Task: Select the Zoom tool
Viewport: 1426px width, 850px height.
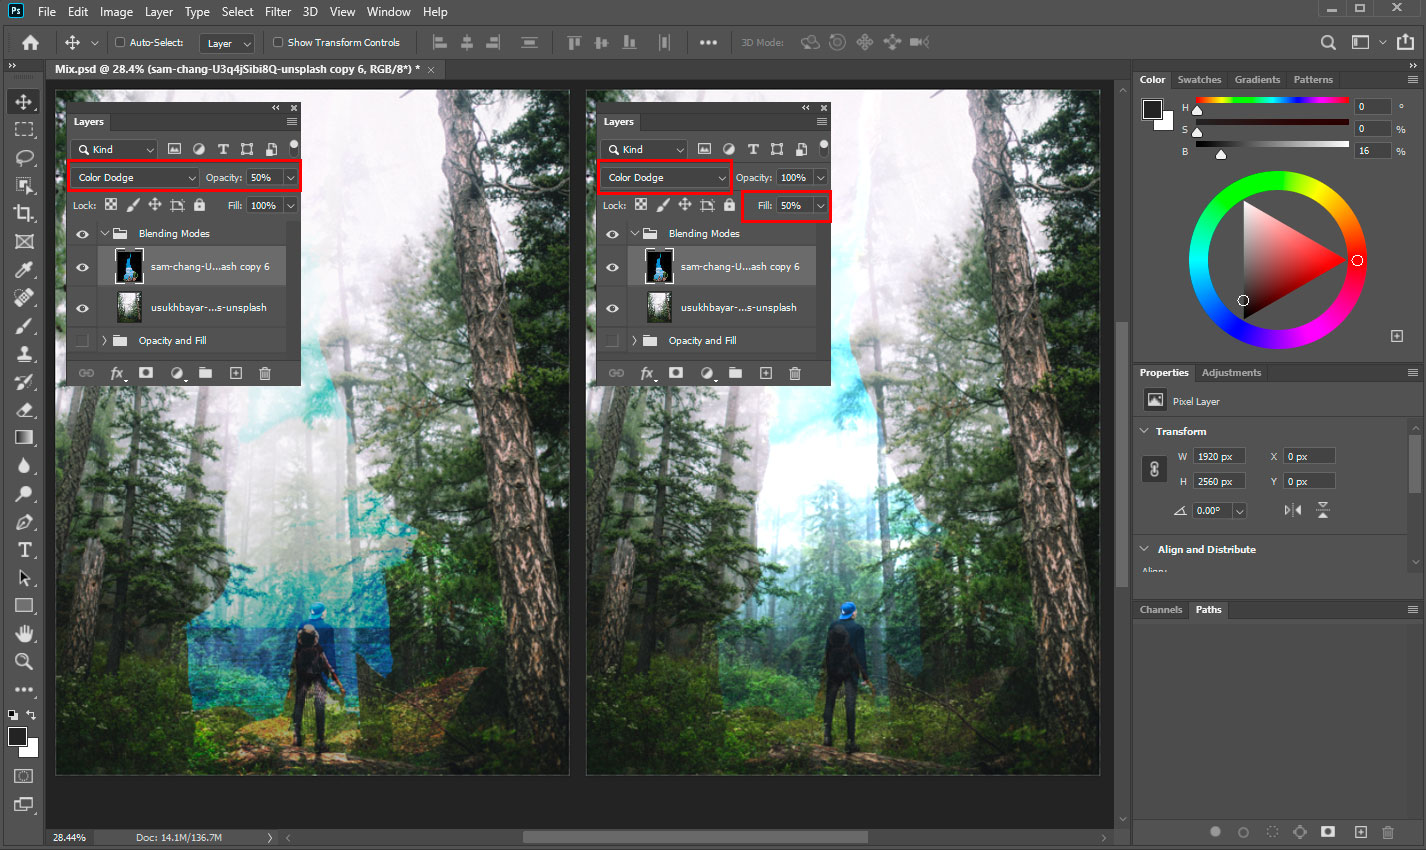Action: click(x=24, y=661)
